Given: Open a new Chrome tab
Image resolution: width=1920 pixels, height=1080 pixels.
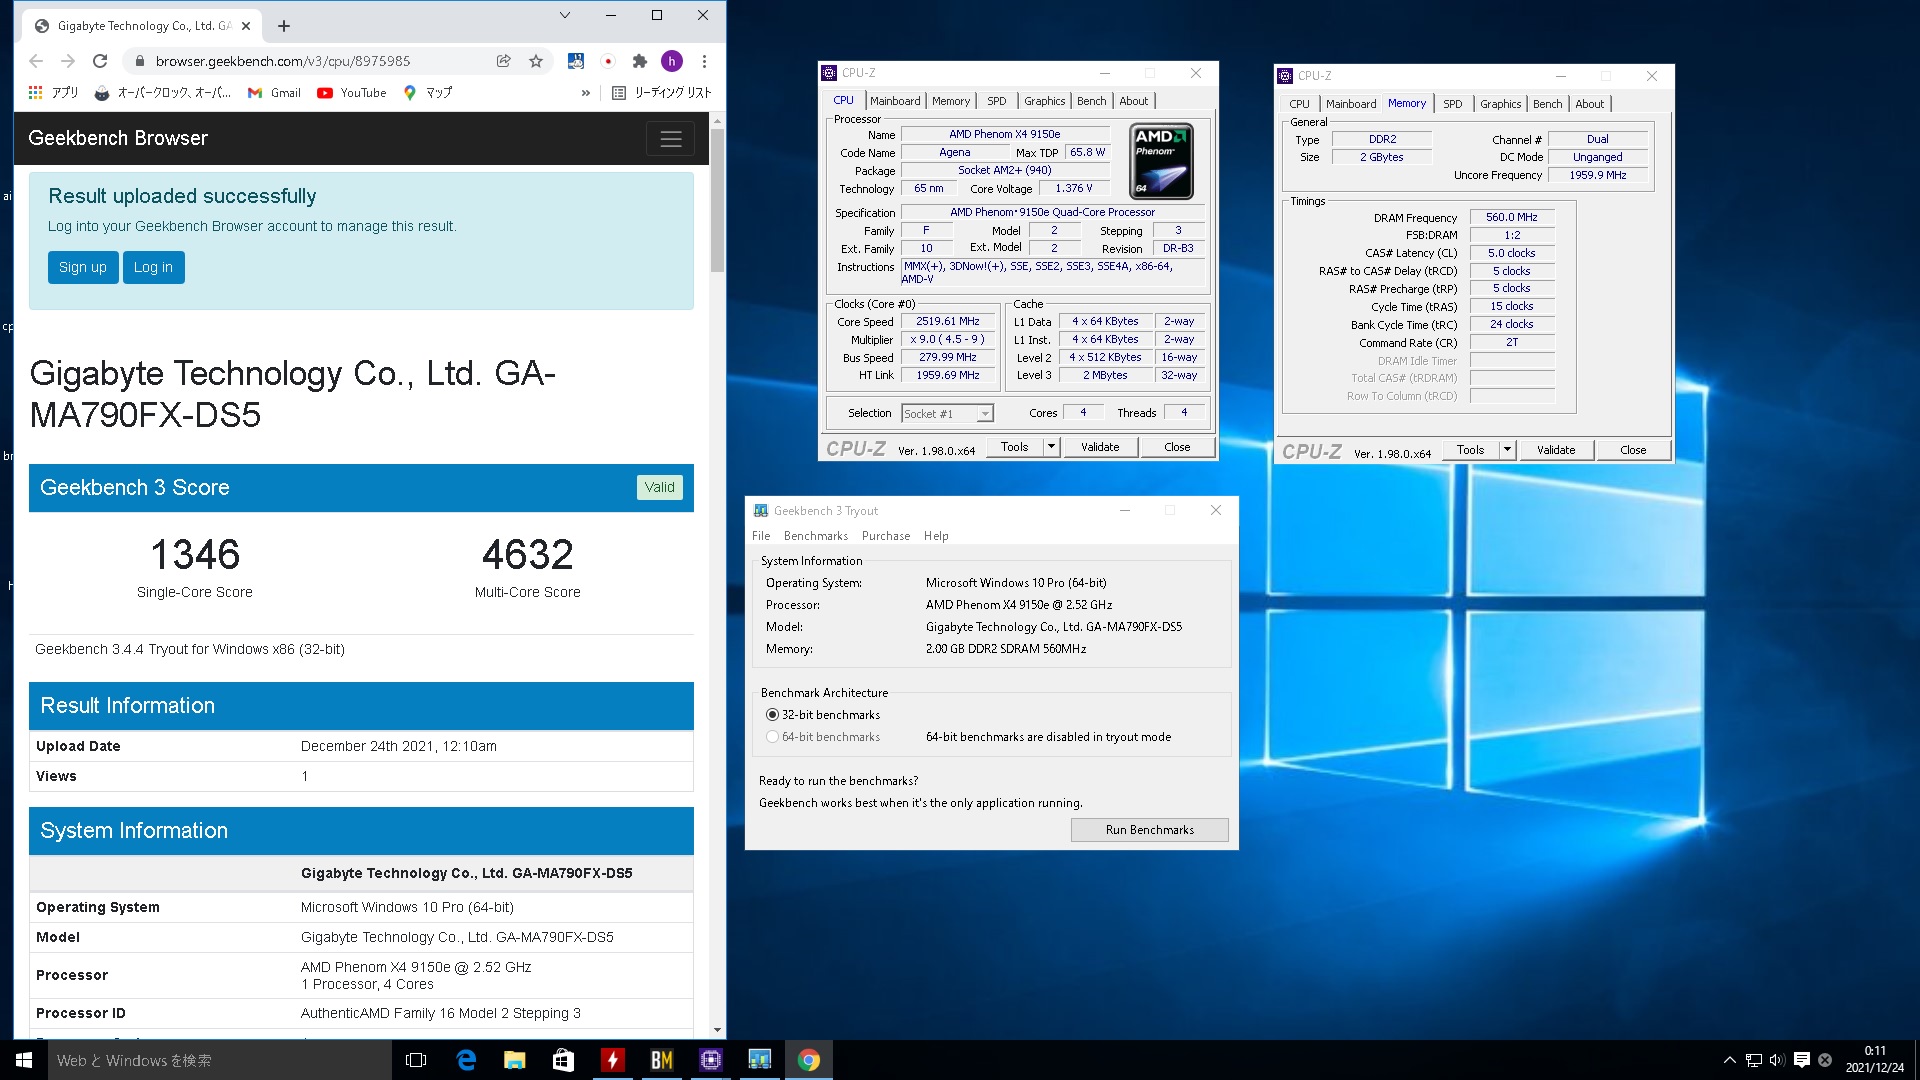Looking at the screenshot, I should point(284,26).
